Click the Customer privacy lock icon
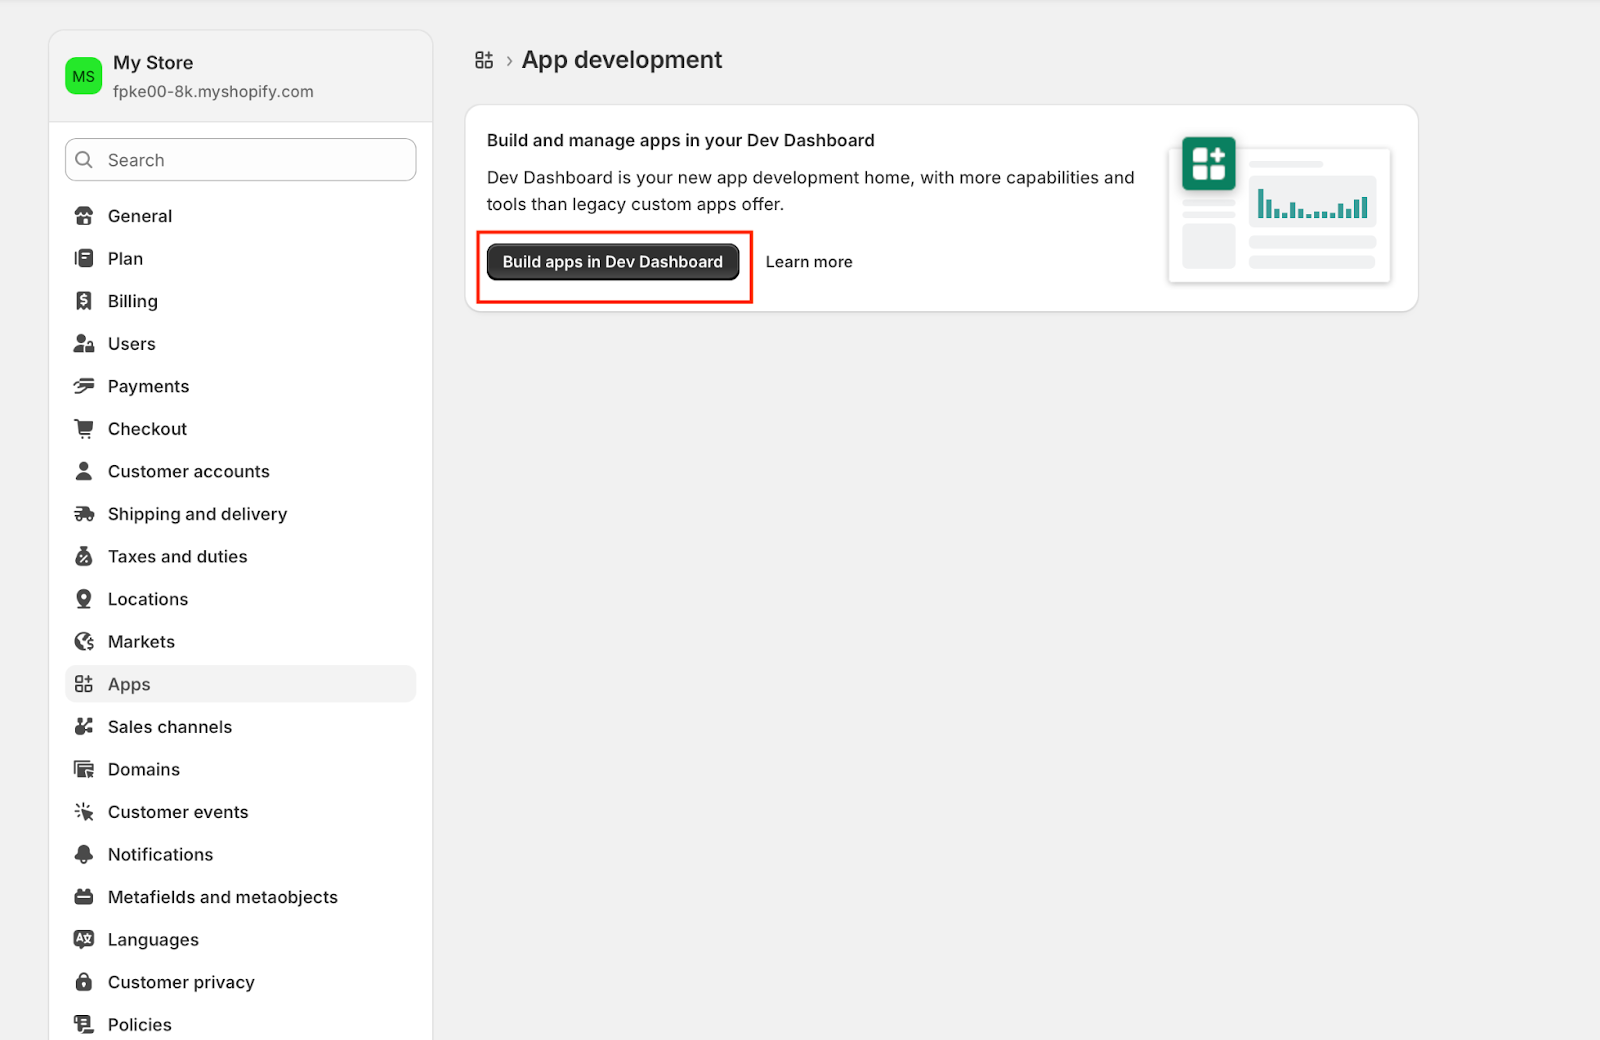Image resolution: width=1600 pixels, height=1040 pixels. pyautogui.click(x=84, y=982)
